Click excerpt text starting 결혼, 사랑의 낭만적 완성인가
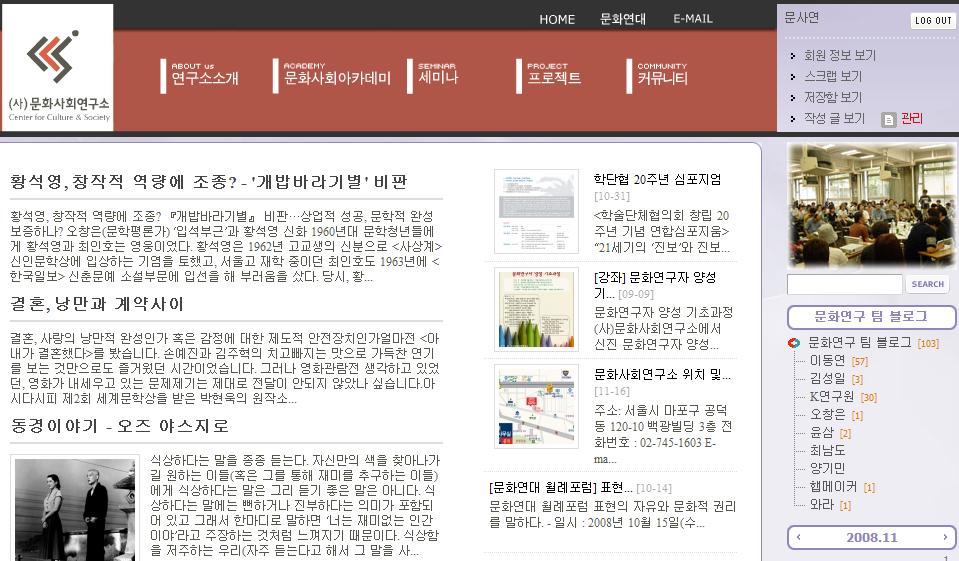 tap(225, 369)
